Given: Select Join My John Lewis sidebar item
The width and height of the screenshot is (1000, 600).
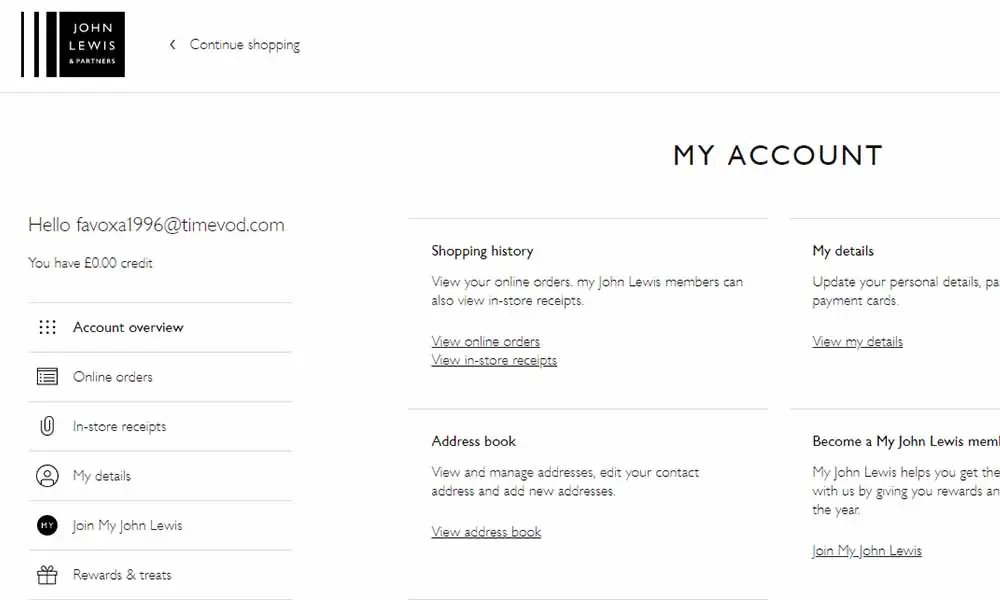Looking at the screenshot, I should tap(160, 525).
